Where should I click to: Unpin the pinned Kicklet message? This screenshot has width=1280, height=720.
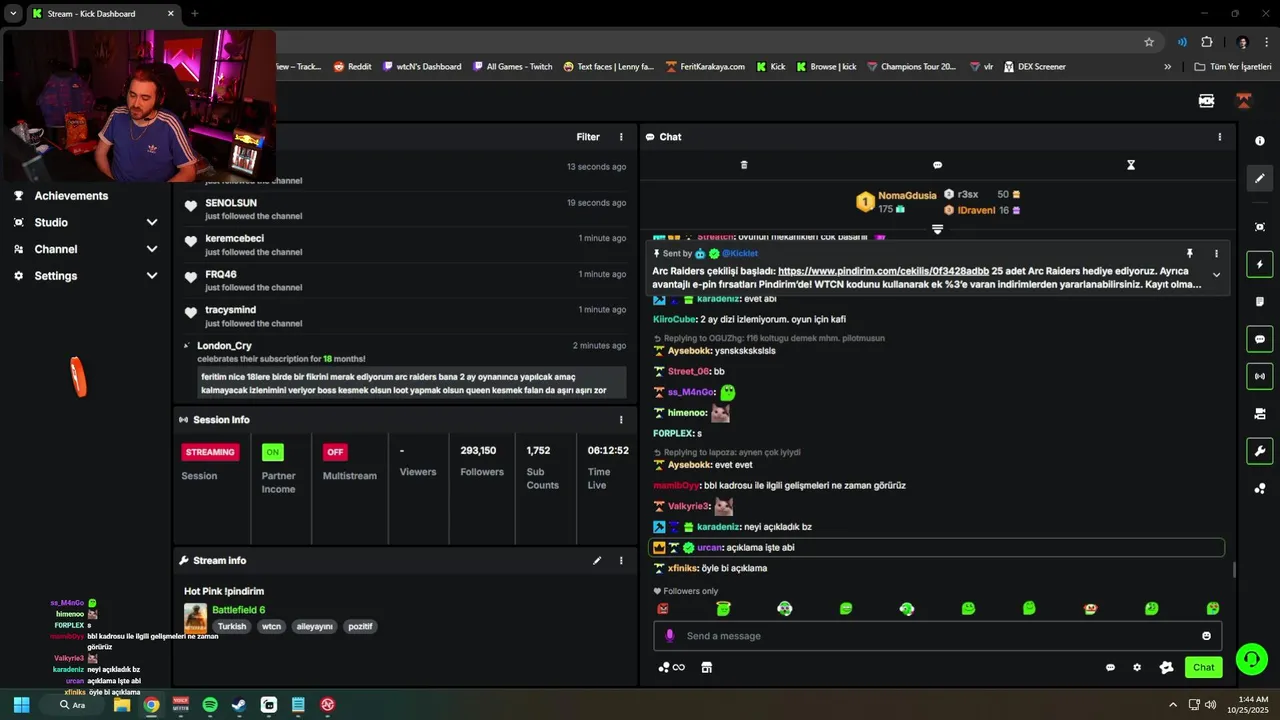tap(1189, 254)
